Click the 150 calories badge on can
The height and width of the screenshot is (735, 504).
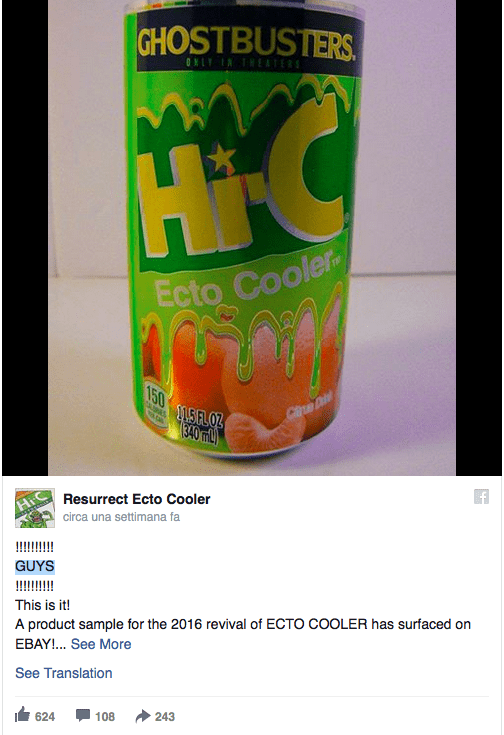click(x=155, y=405)
